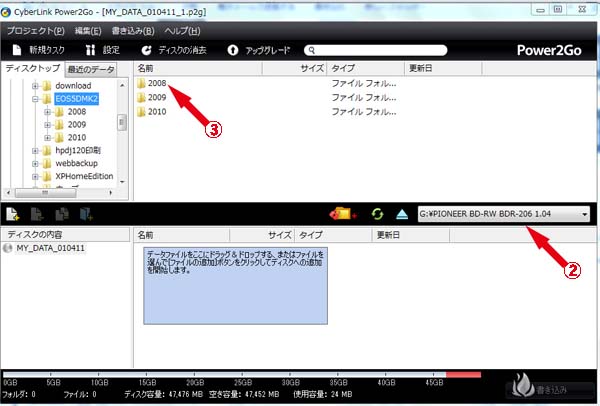Click the blue eject disc icon

pyautogui.click(x=402, y=214)
